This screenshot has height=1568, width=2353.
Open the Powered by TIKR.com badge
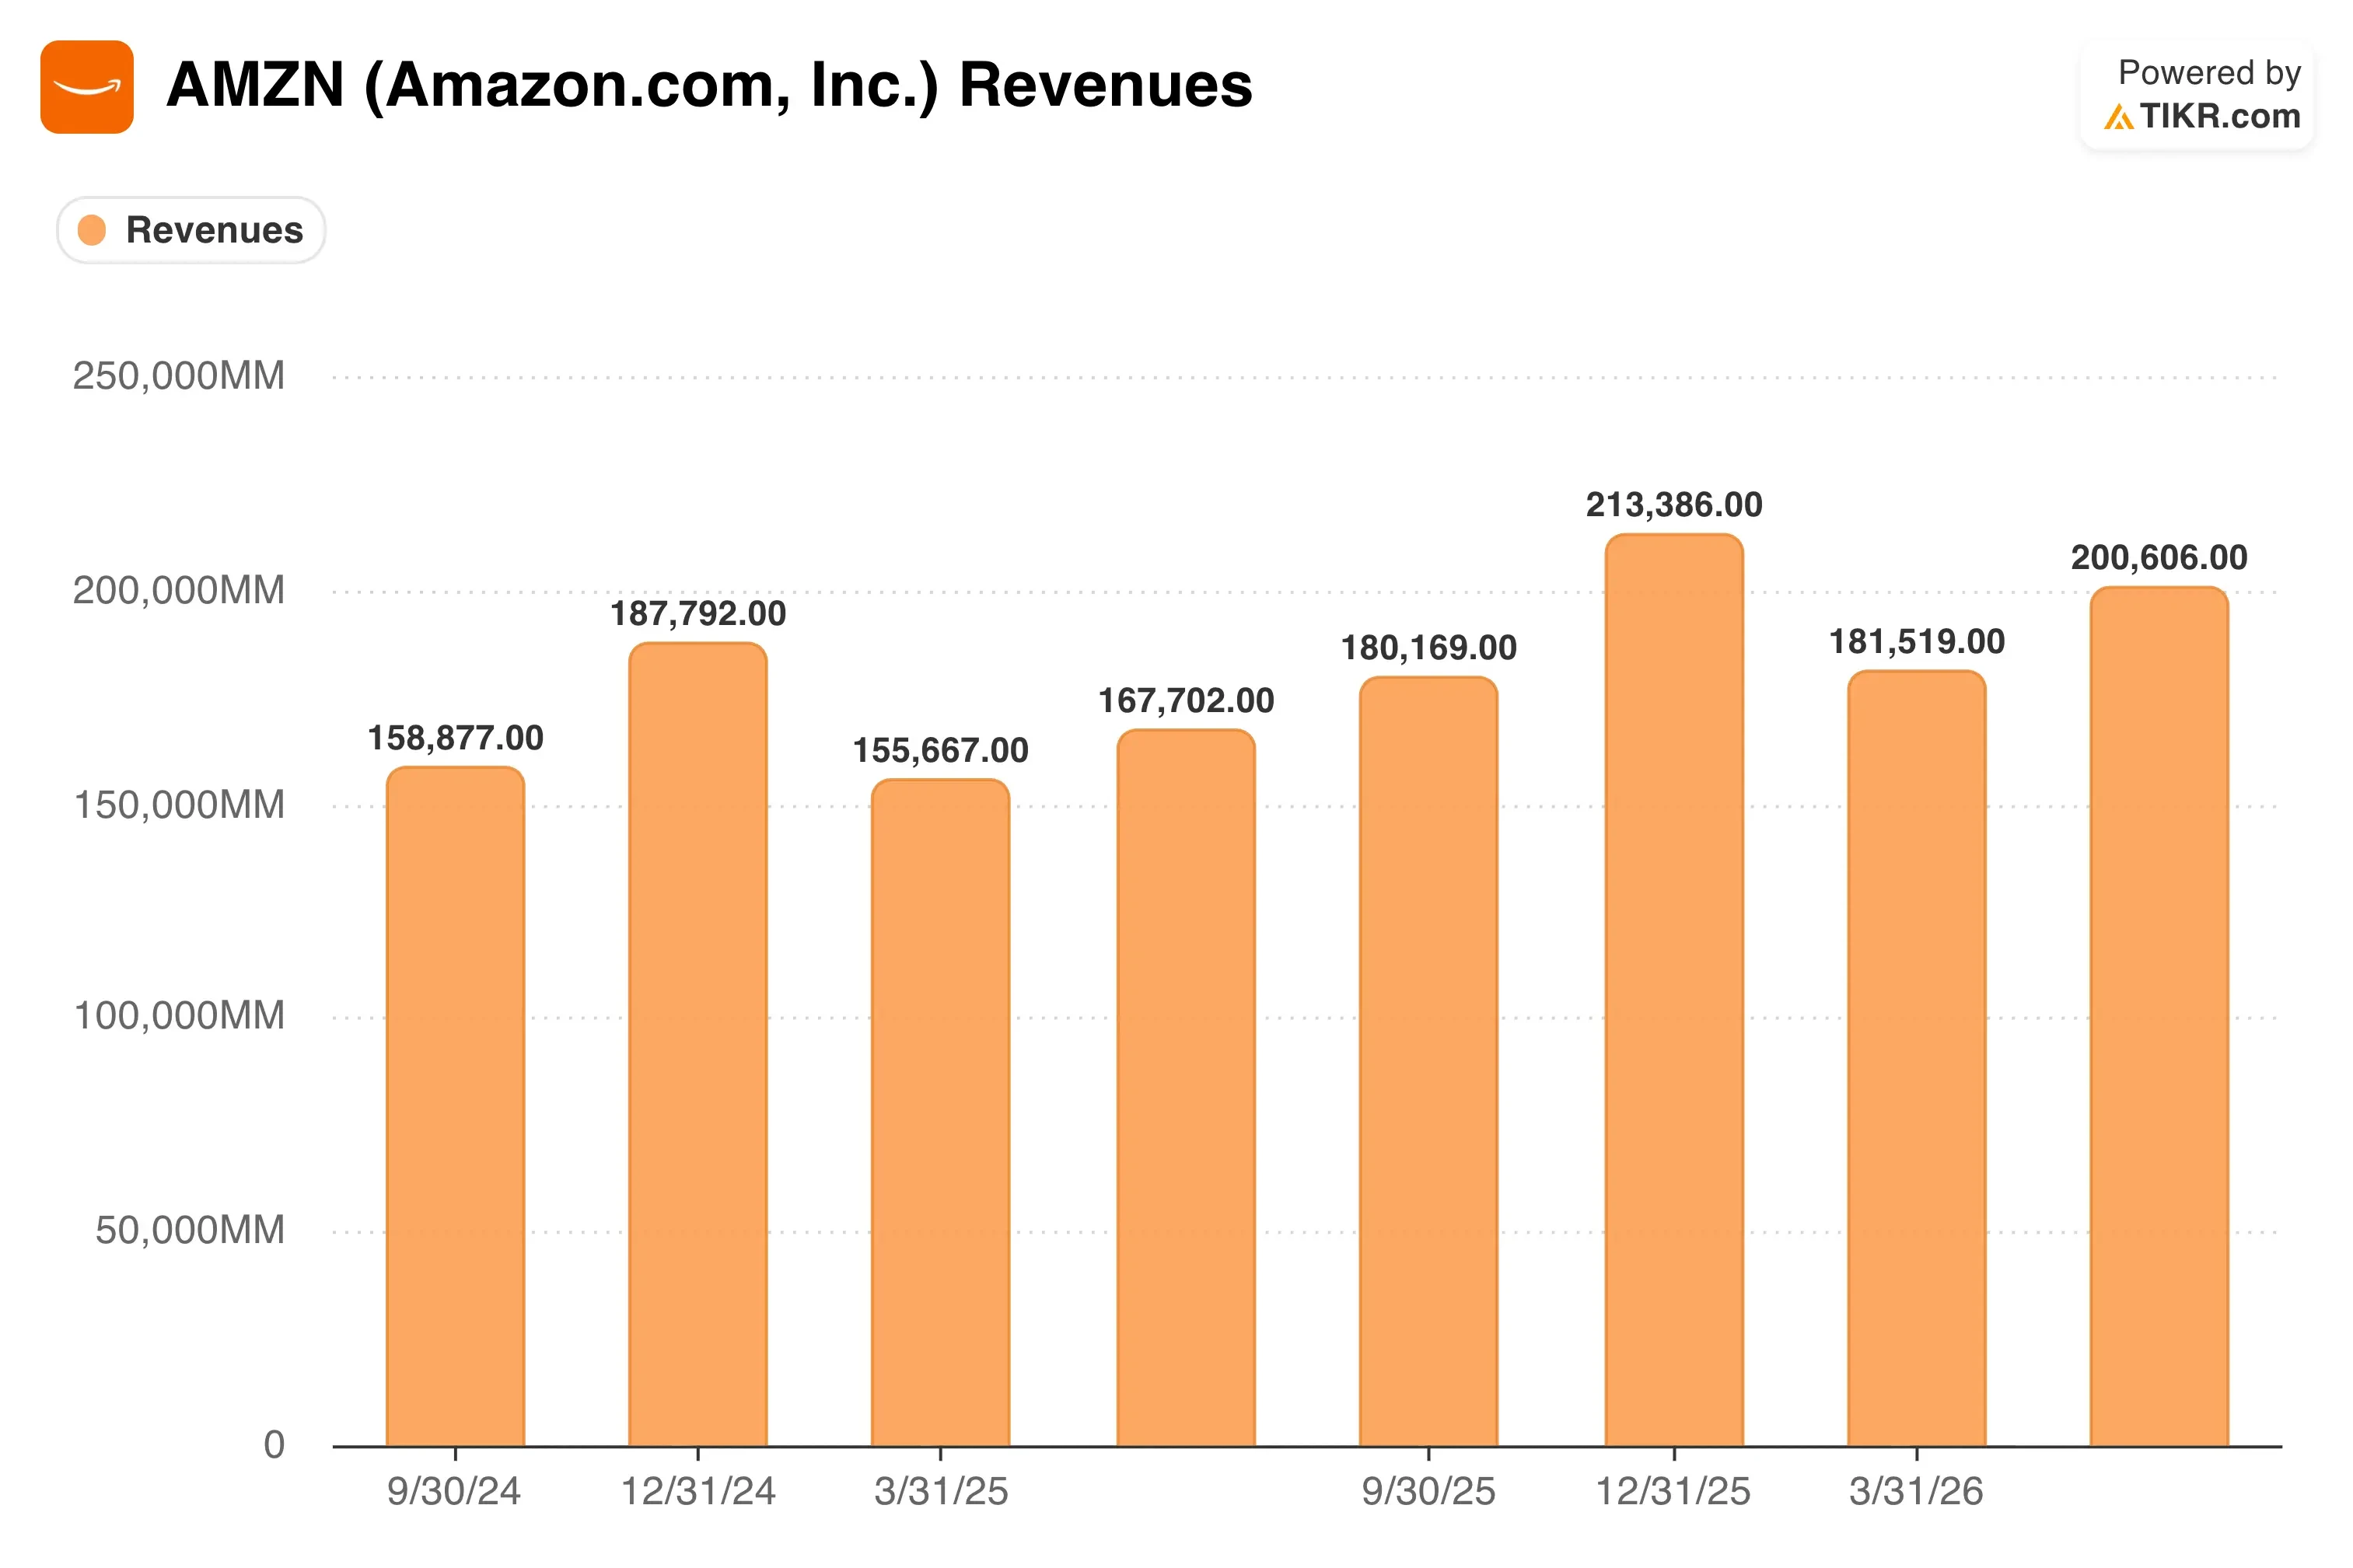(x=2198, y=95)
